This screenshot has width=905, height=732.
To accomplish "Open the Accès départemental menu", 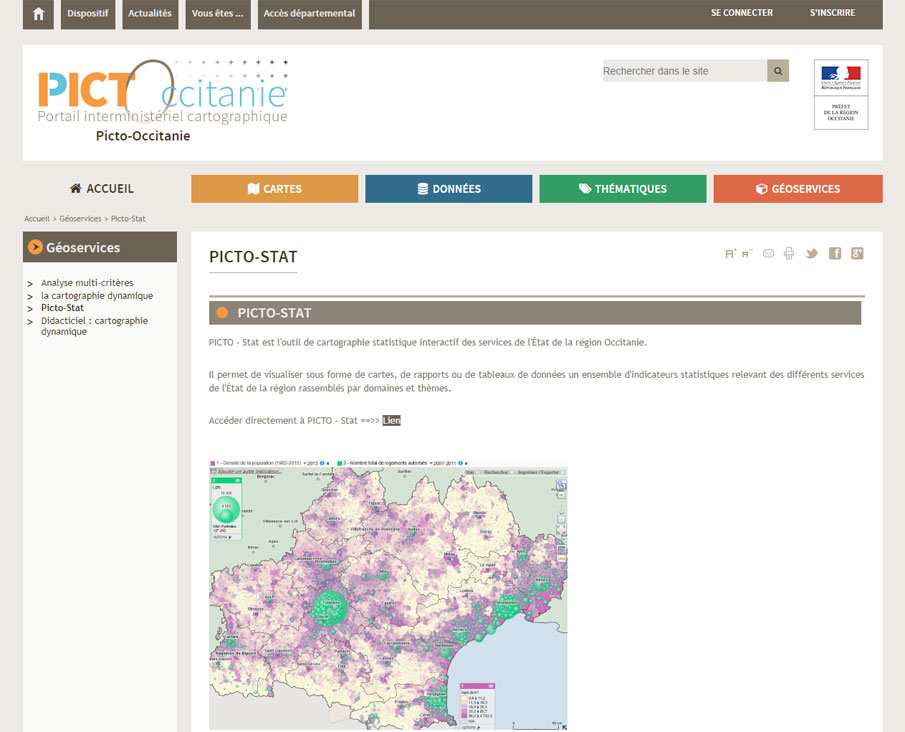I will [x=309, y=14].
